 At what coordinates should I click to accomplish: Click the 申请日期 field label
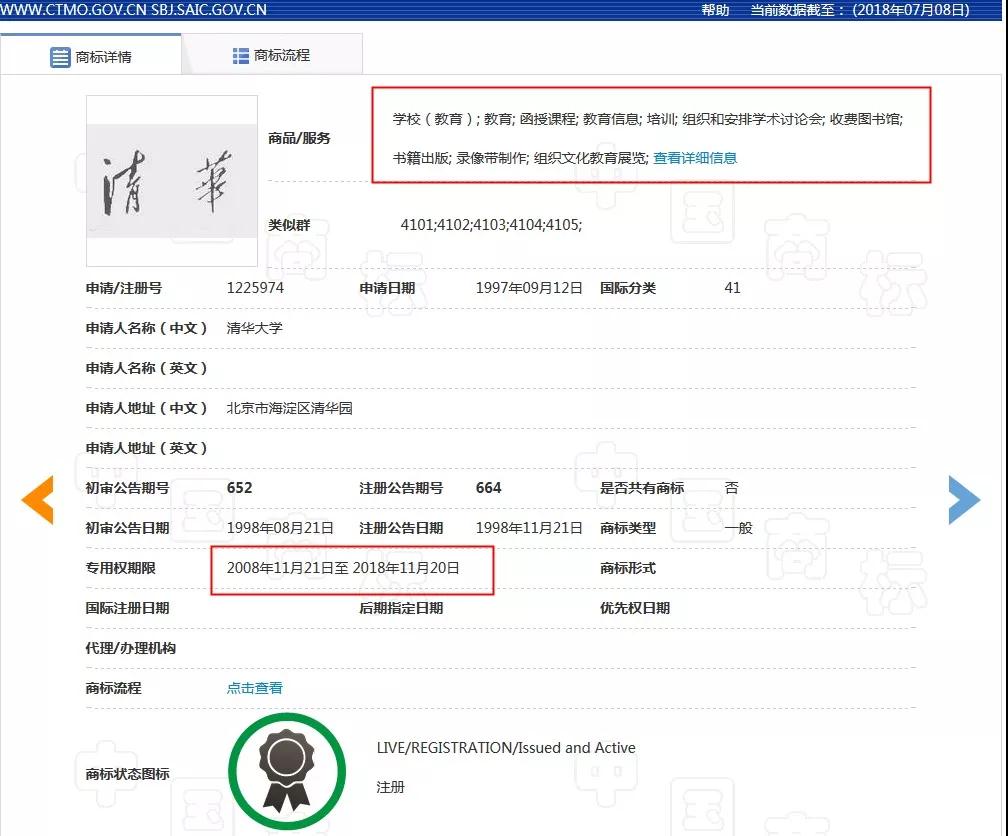point(387,288)
